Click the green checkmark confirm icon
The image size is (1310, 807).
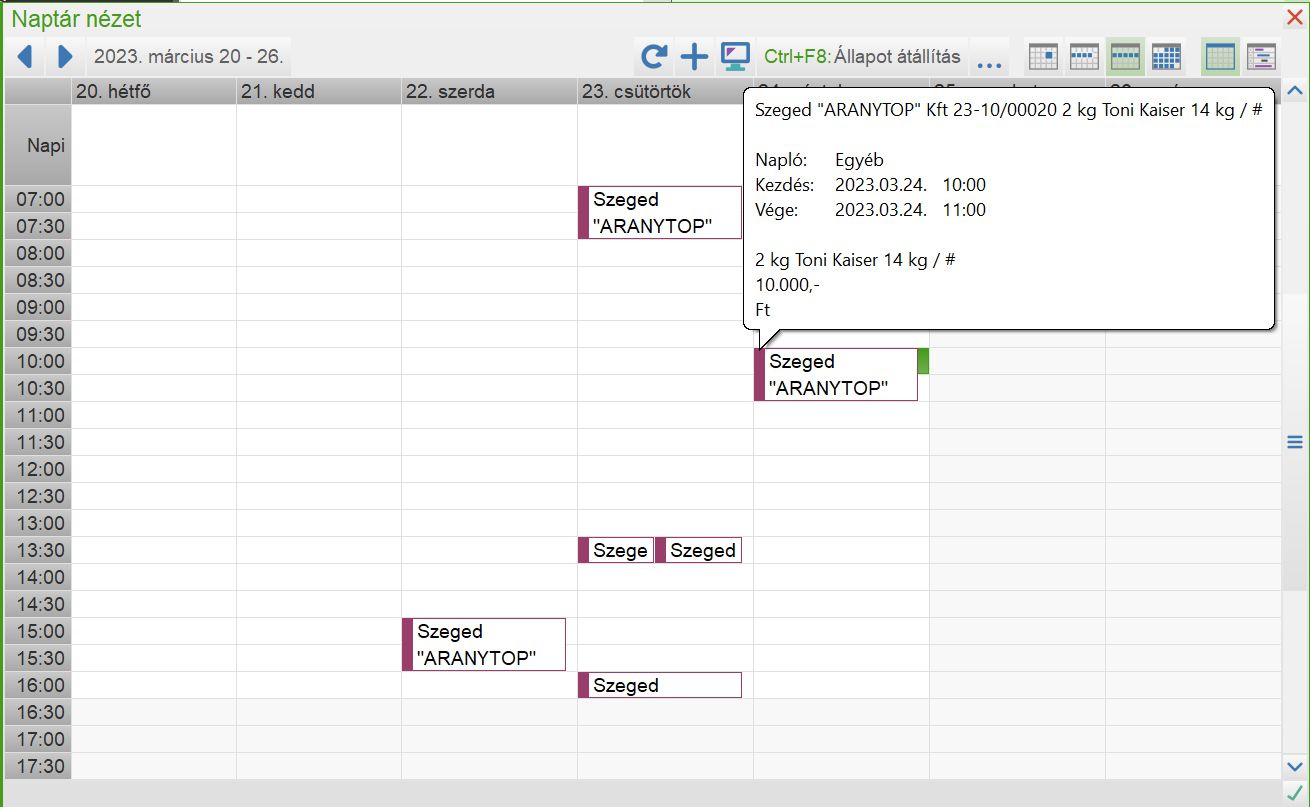click(x=1295, y=793)
